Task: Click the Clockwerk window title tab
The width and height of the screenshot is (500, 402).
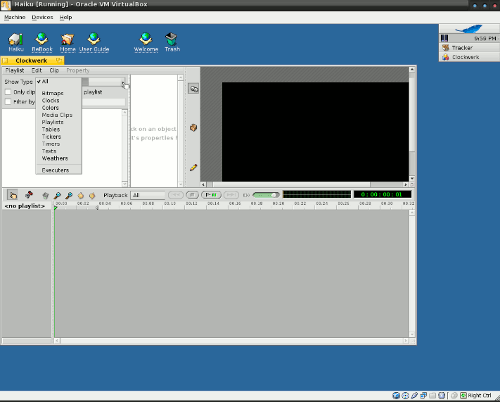Action: (x=32, y=60)
